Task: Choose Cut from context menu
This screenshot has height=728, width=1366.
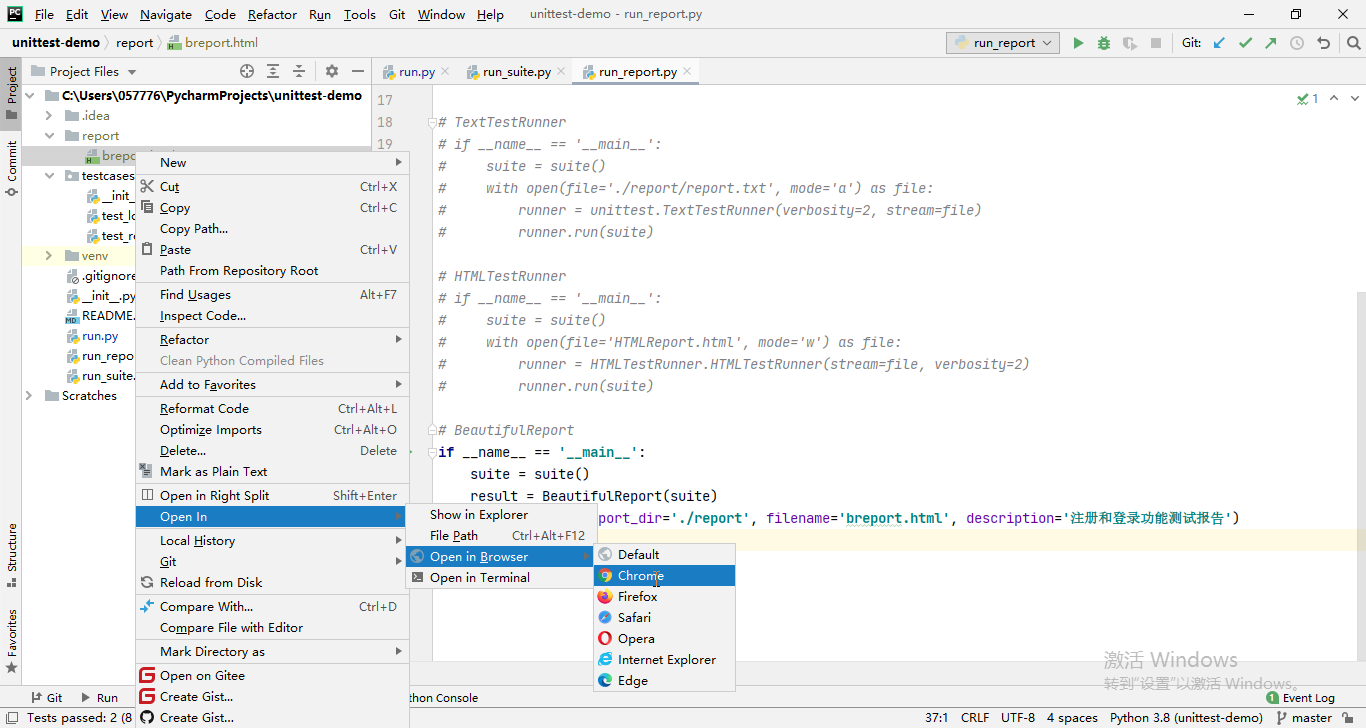Action: click(x=272, y=187)
